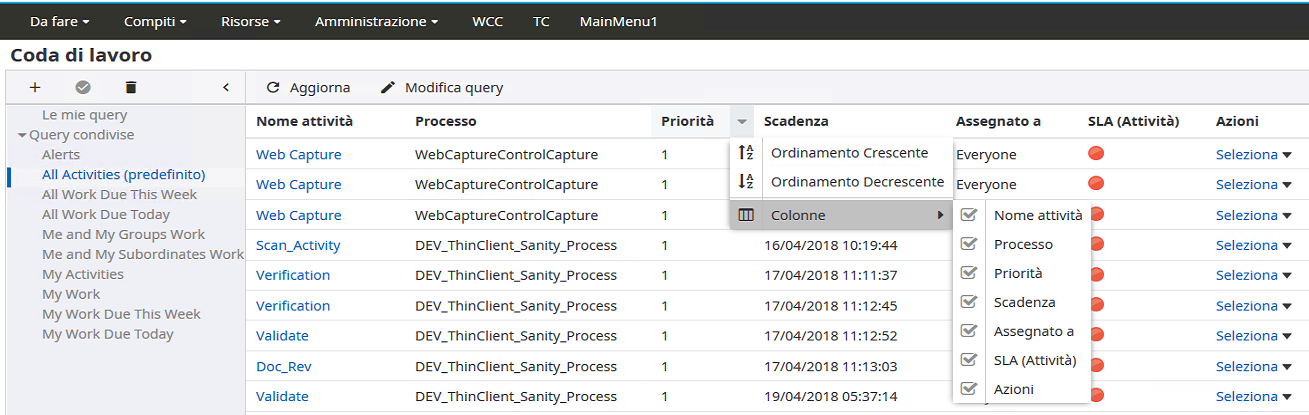Toggle the SLA (Attività) column checkbox
Screen dimensions: 1309x415
click(968, 360)
